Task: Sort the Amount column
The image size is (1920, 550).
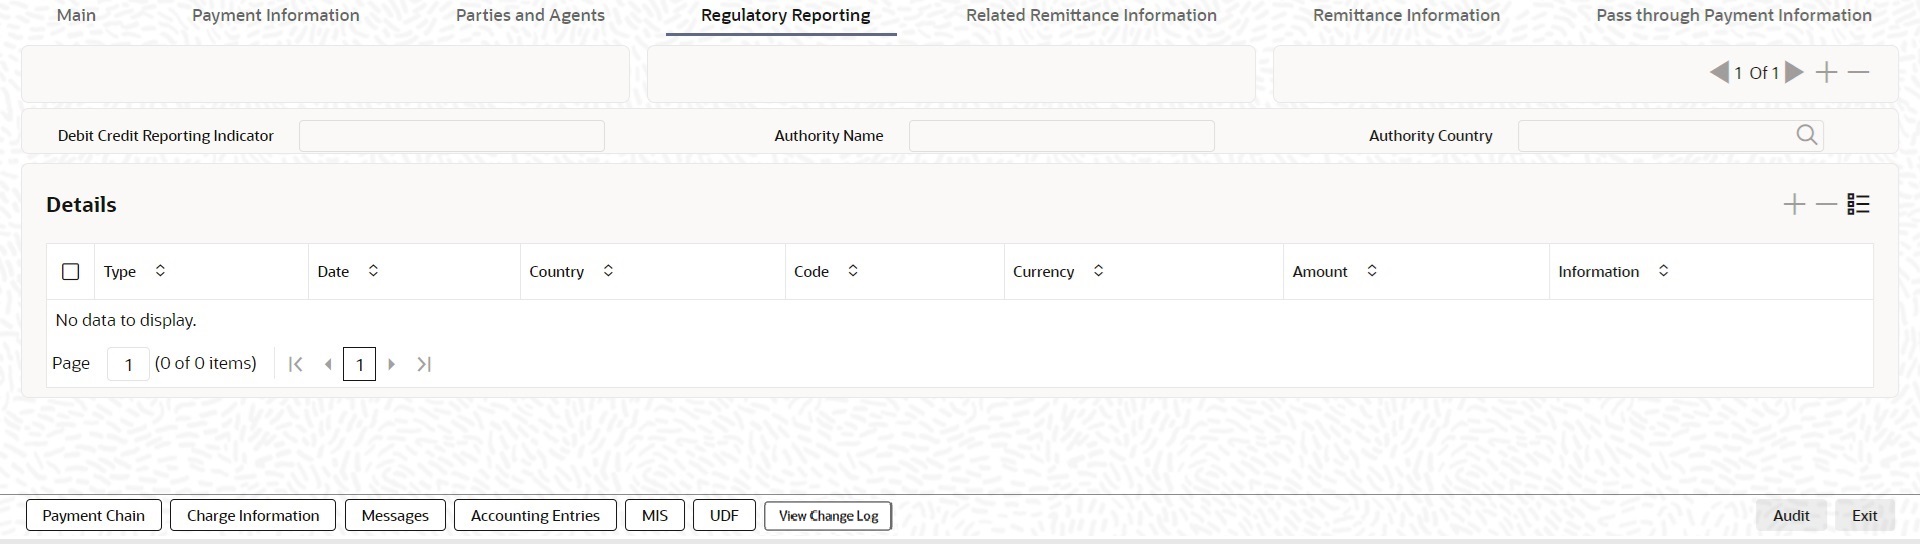Action: click(x=1372, y=271)
